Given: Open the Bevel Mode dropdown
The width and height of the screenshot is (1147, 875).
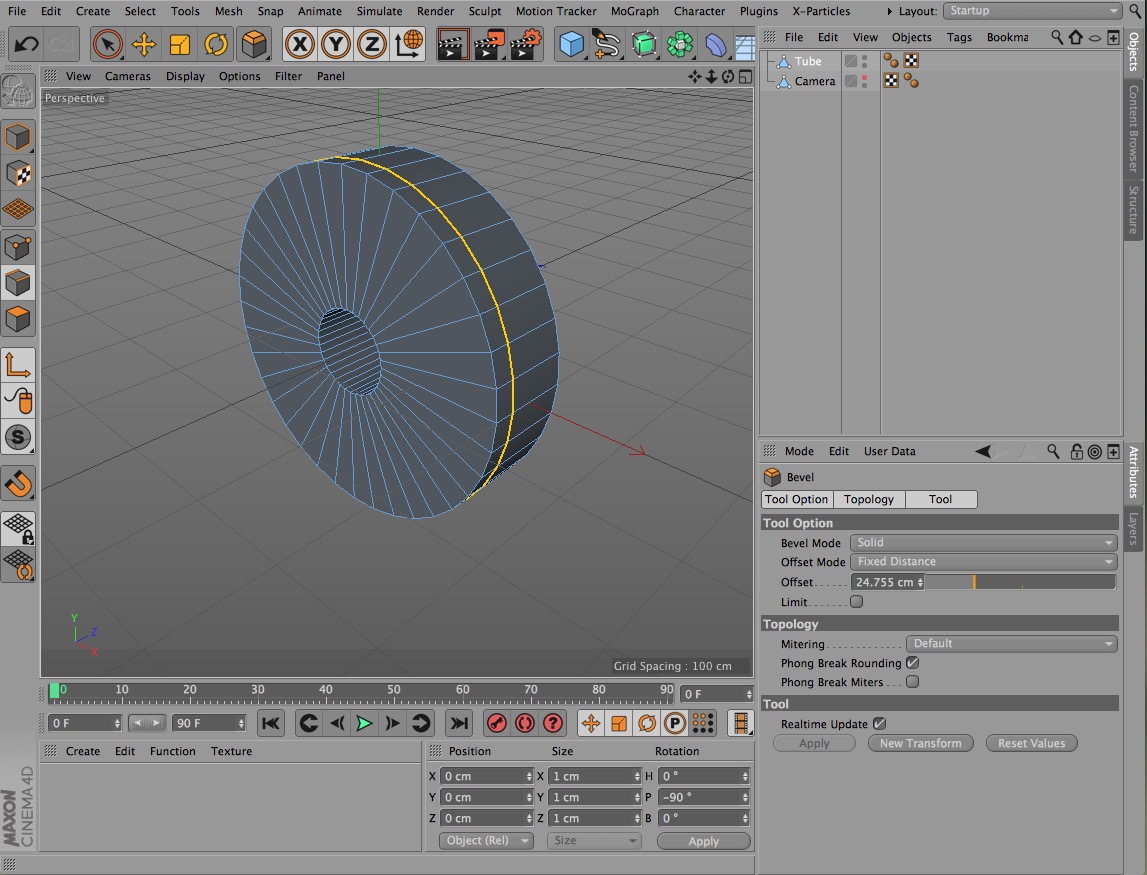Looking at the screenshot, I should coord(983,543).
